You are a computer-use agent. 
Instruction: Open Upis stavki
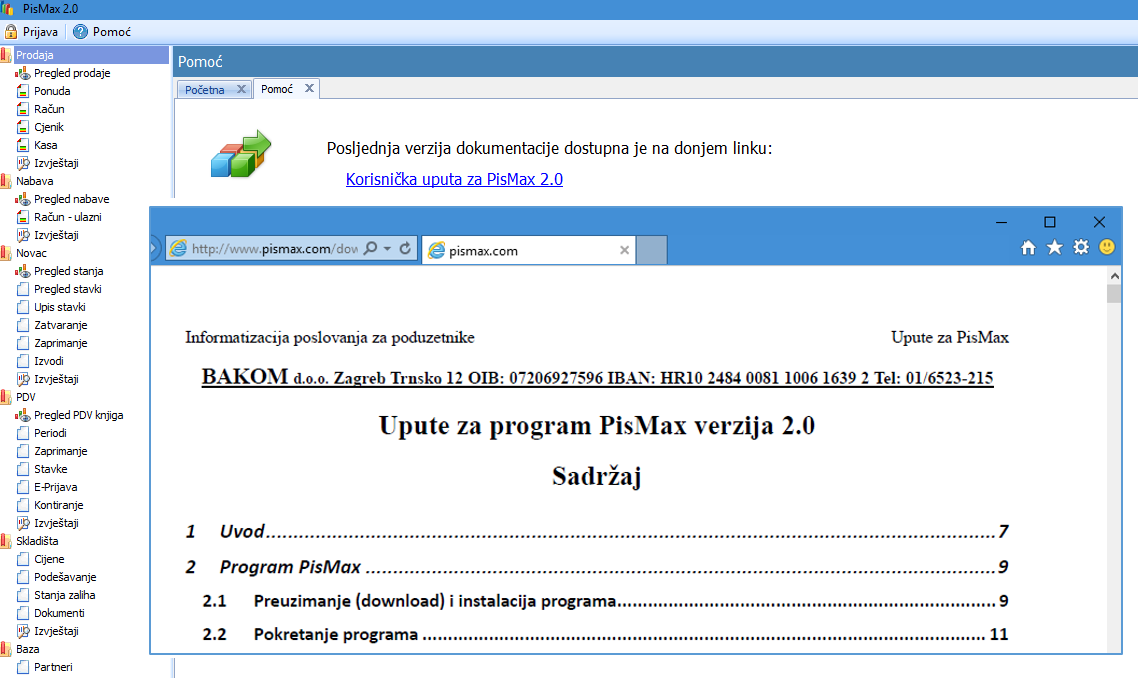pos(60,307)
